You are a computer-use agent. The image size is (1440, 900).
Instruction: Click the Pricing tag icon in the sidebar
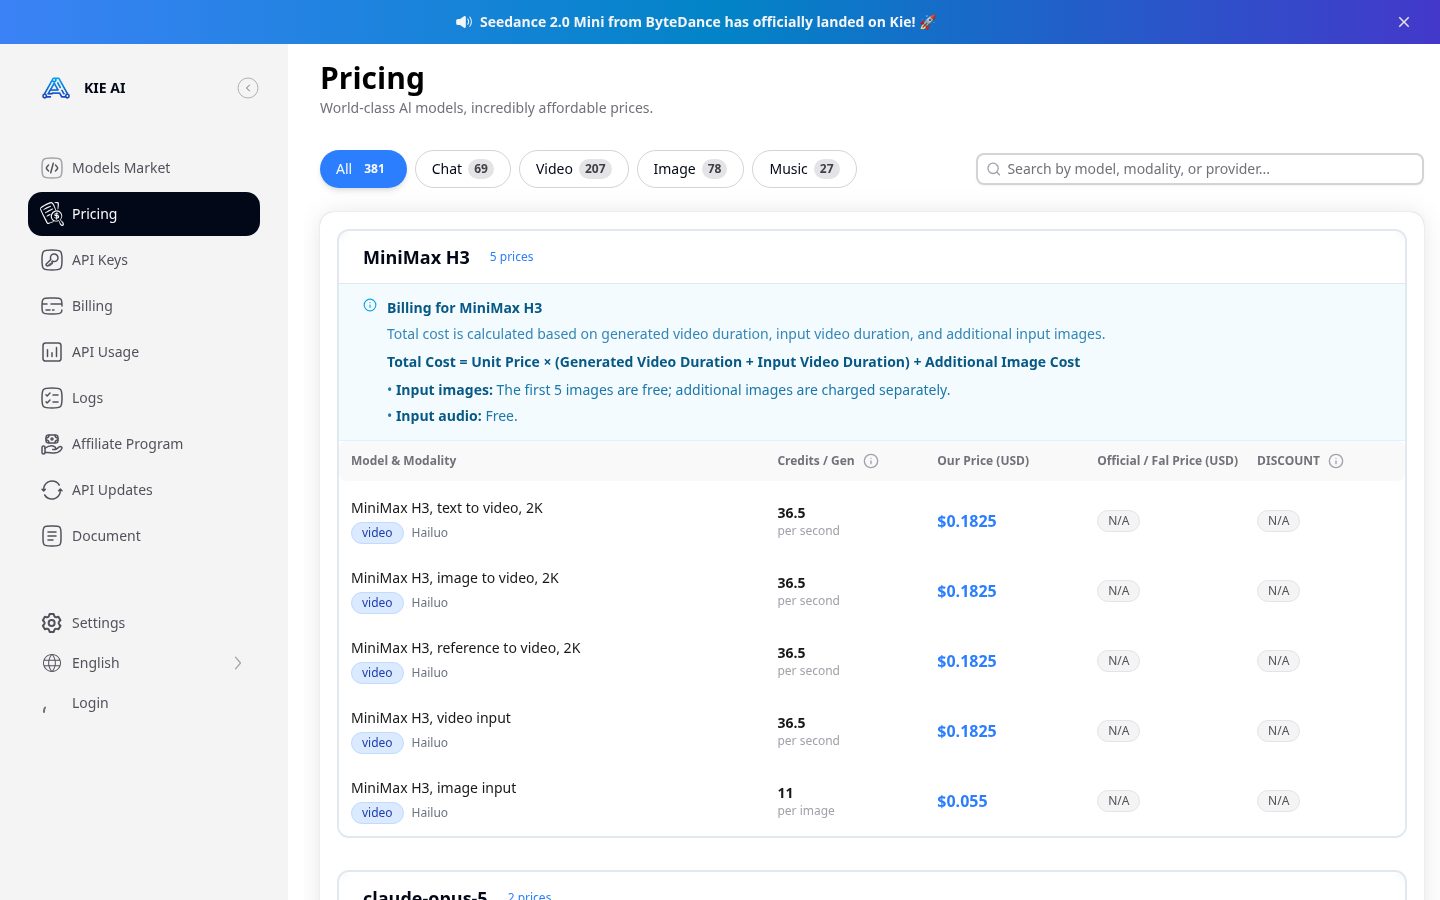tap(52, 214)
